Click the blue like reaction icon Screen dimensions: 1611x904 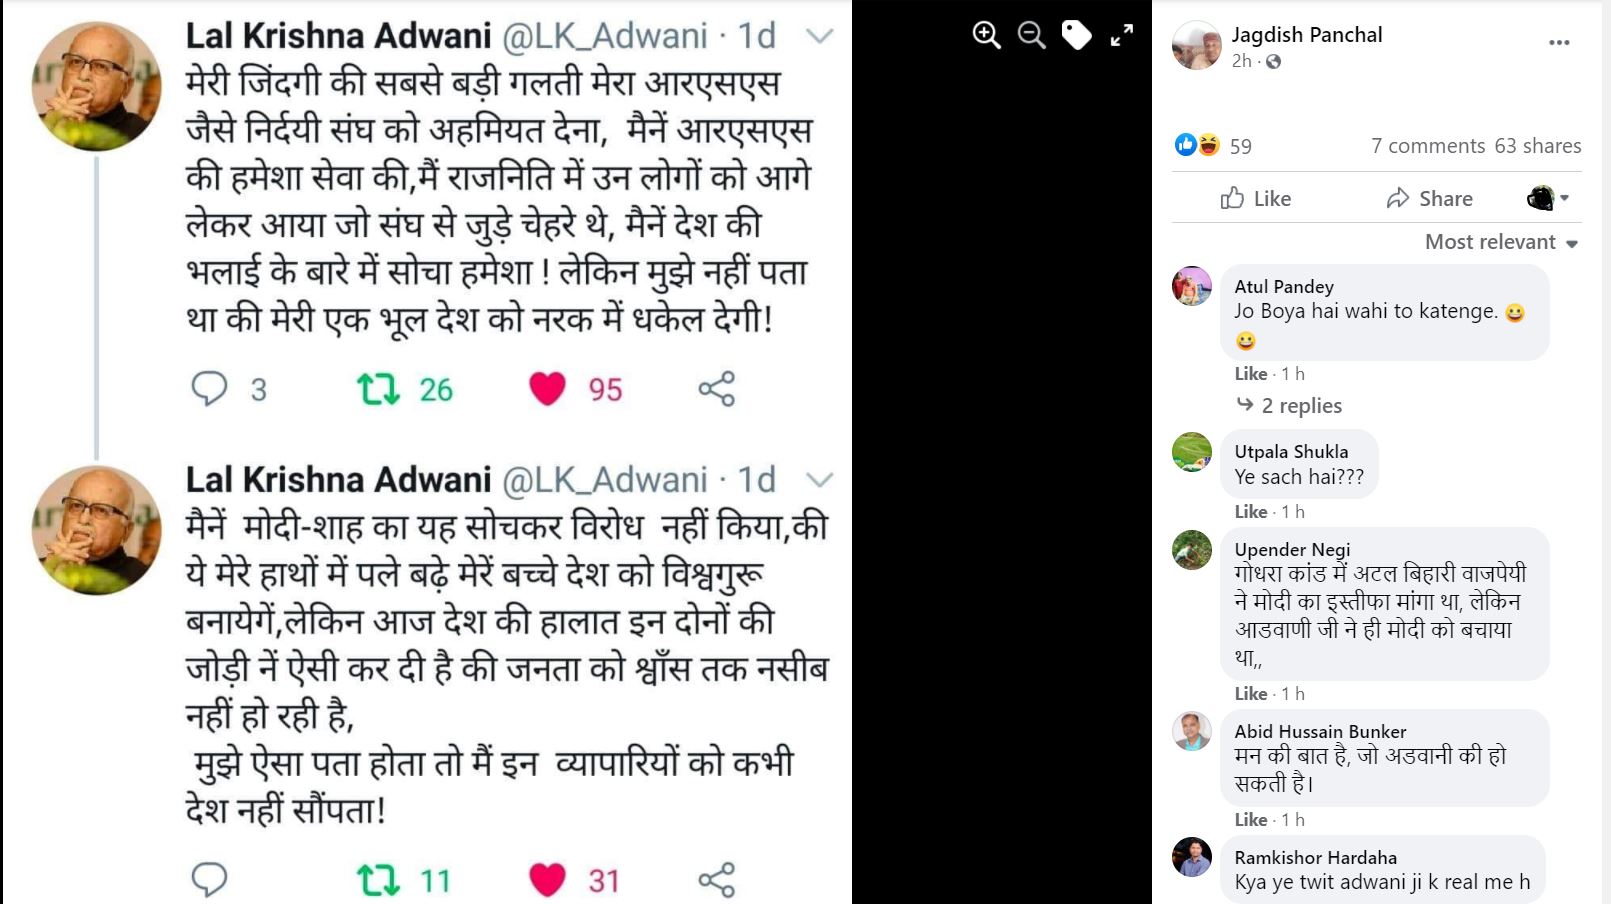(1185, 145)
